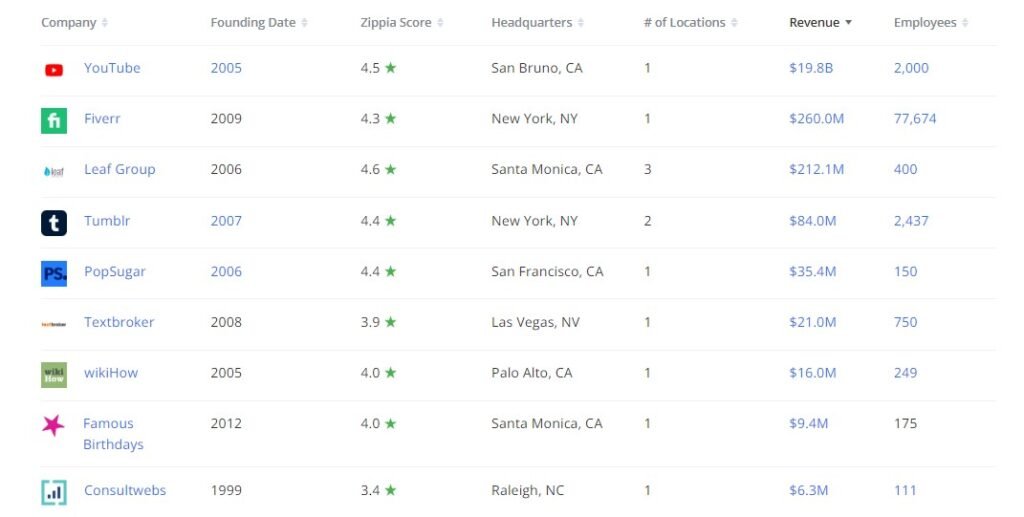Click the green Fiverr logo icon

54,121
